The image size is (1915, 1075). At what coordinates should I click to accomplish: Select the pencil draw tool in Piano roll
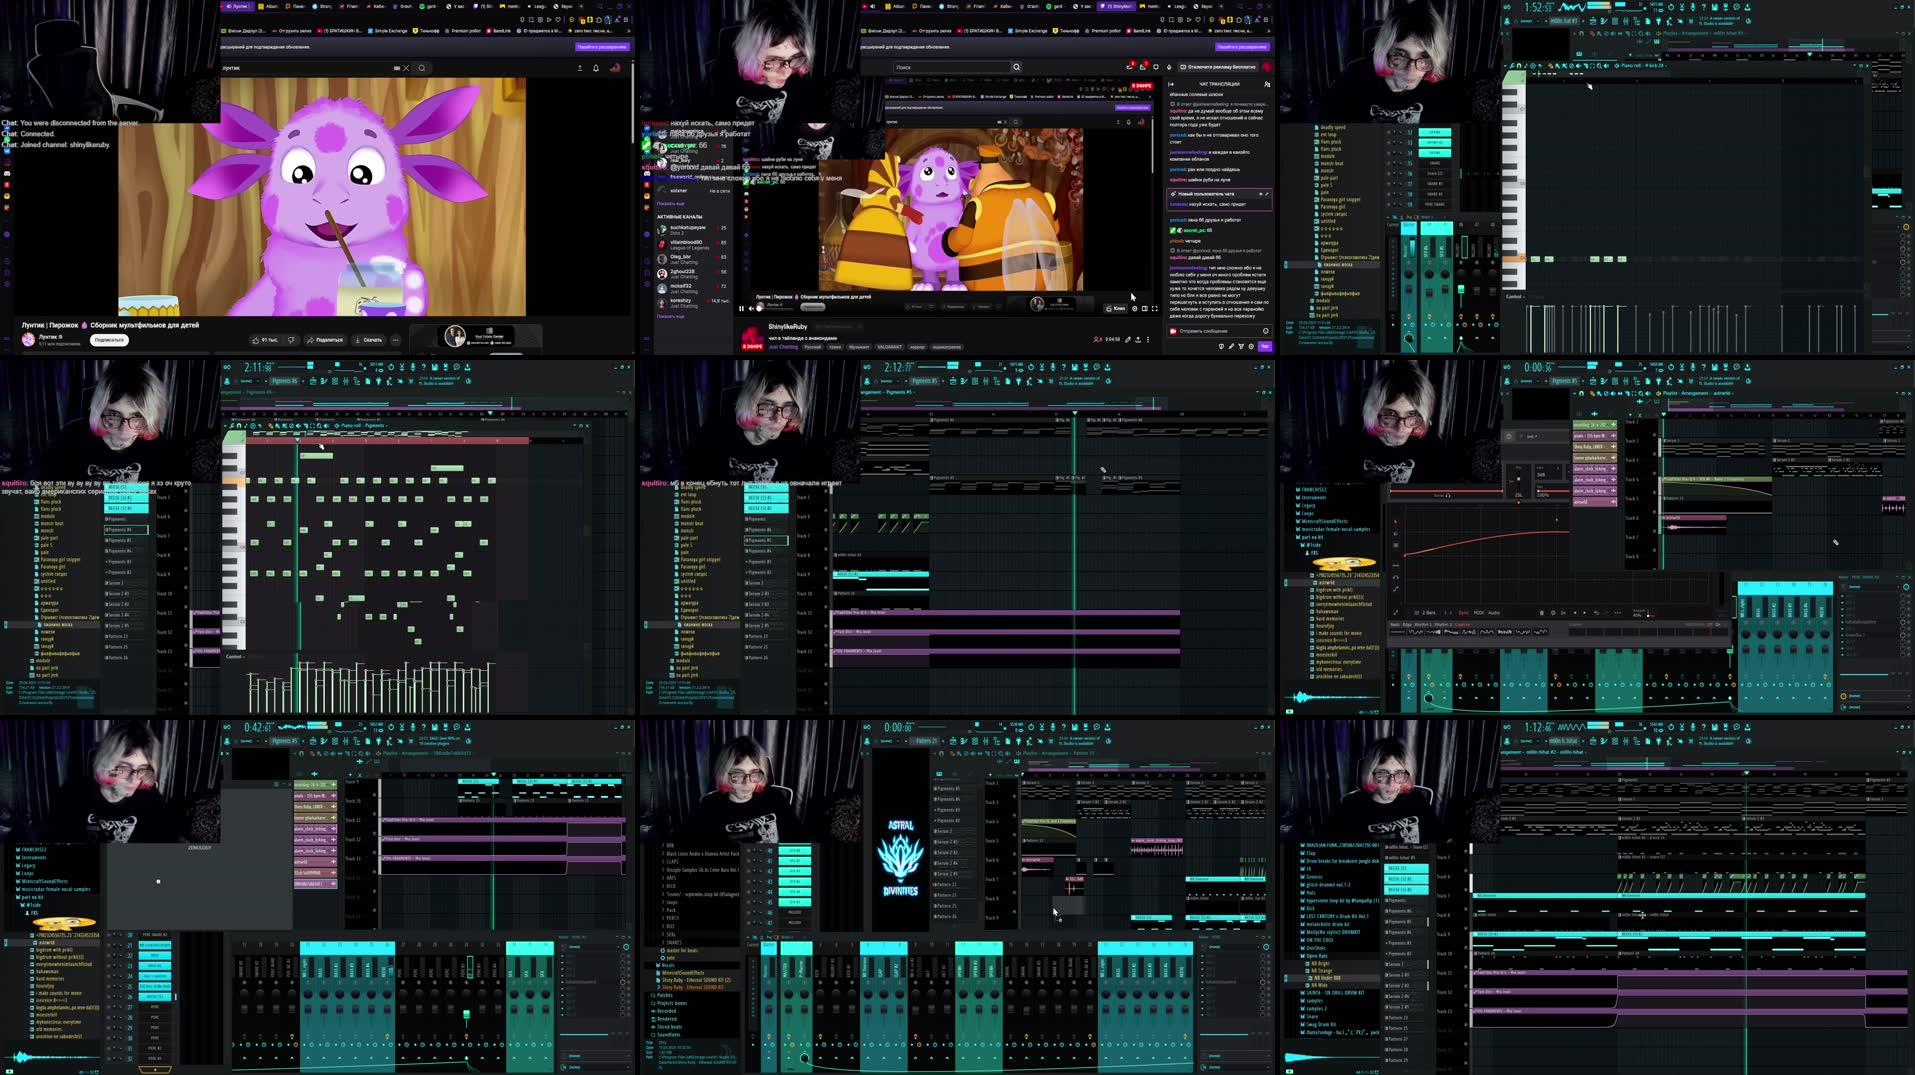click(271, 426)
